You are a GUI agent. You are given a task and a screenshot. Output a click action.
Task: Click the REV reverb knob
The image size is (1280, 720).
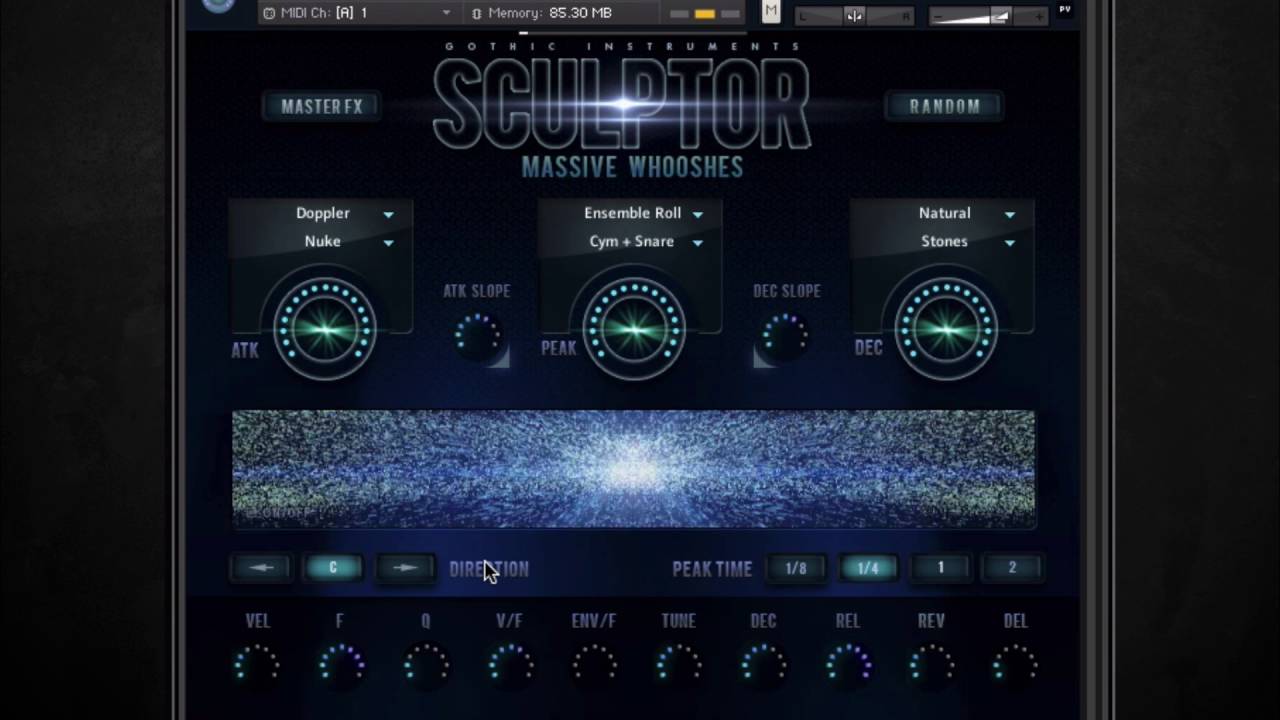931,663
